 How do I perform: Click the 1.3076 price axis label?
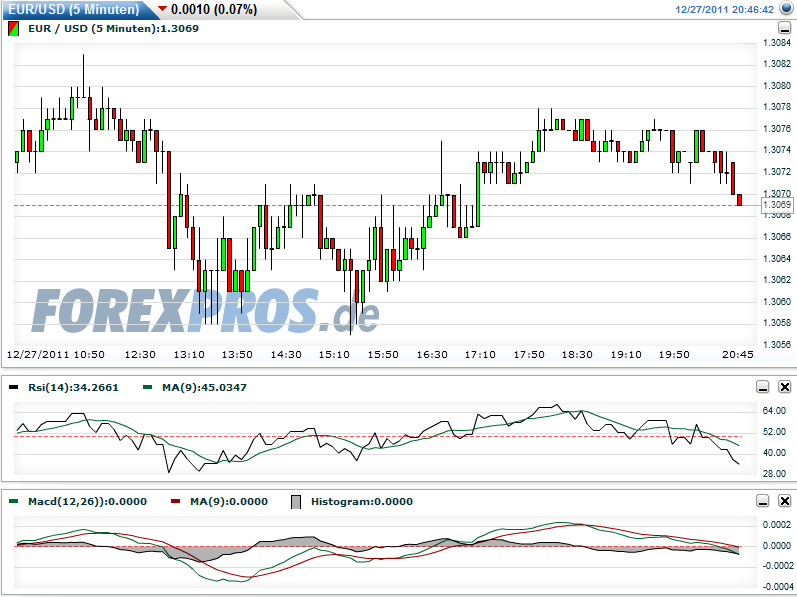click(x=777, y=129)
